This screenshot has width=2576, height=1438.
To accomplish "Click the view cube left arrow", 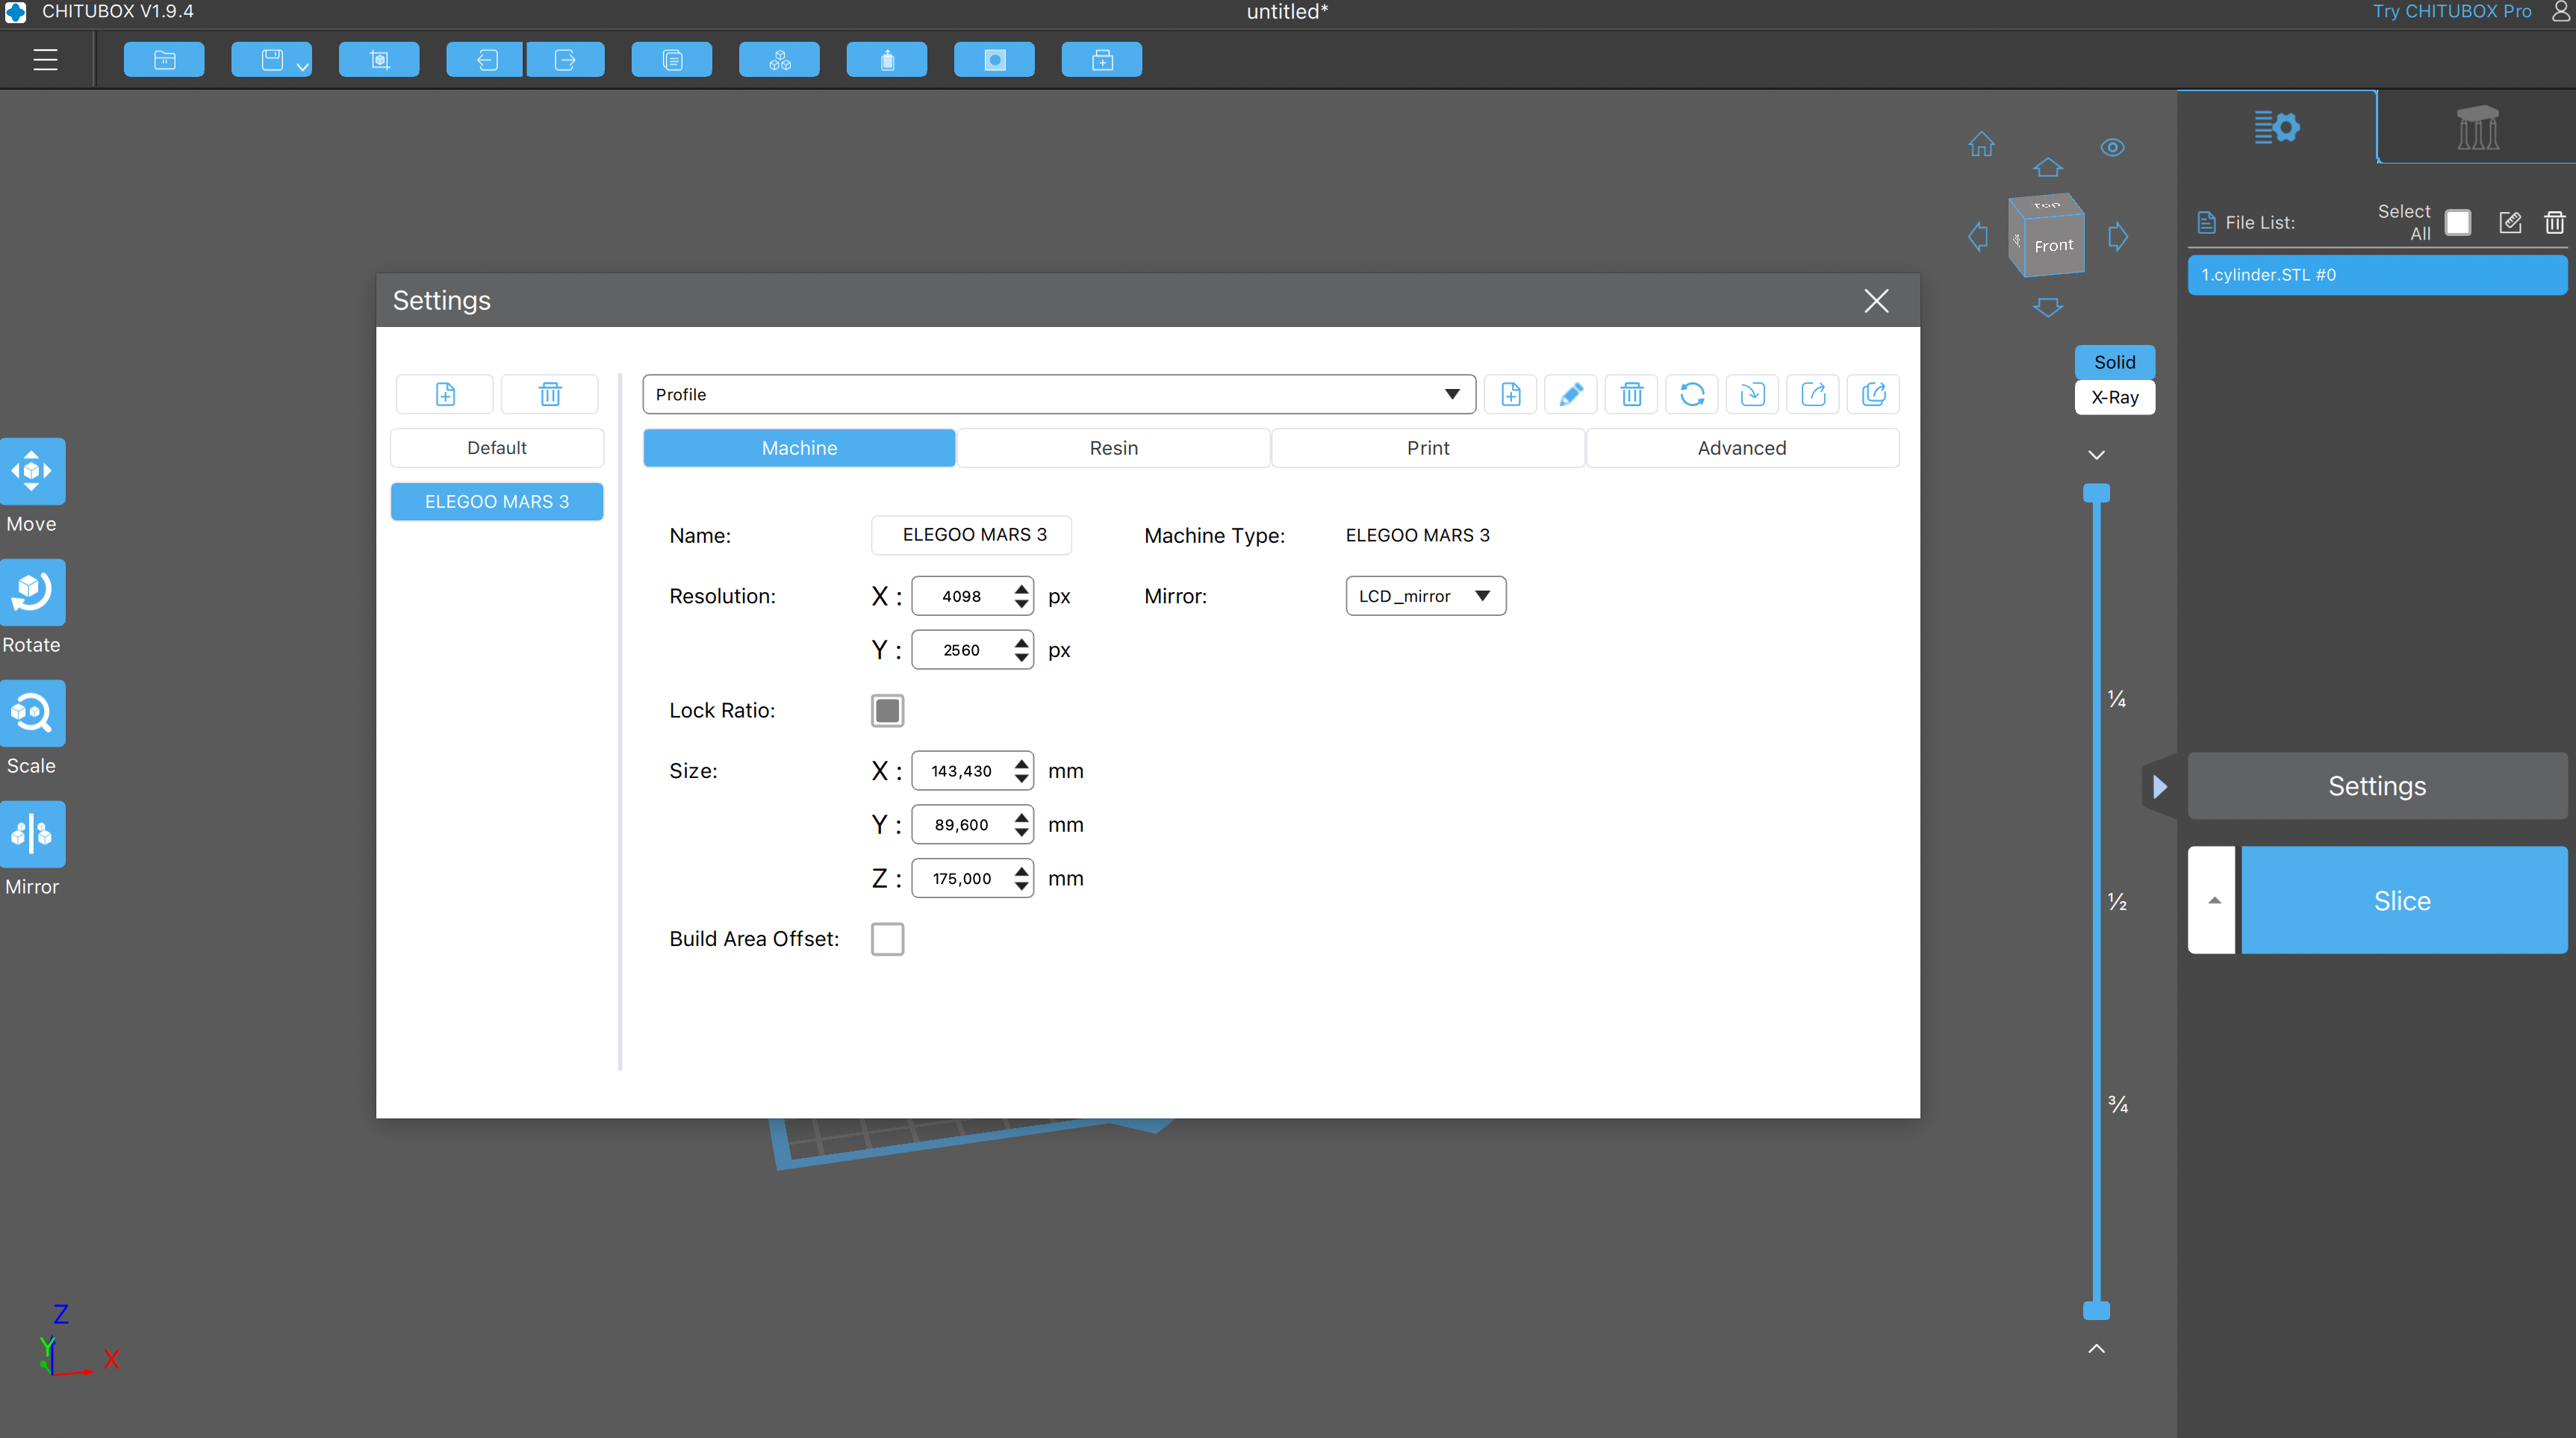I will pyautogui.click(x=1977, y=238).
